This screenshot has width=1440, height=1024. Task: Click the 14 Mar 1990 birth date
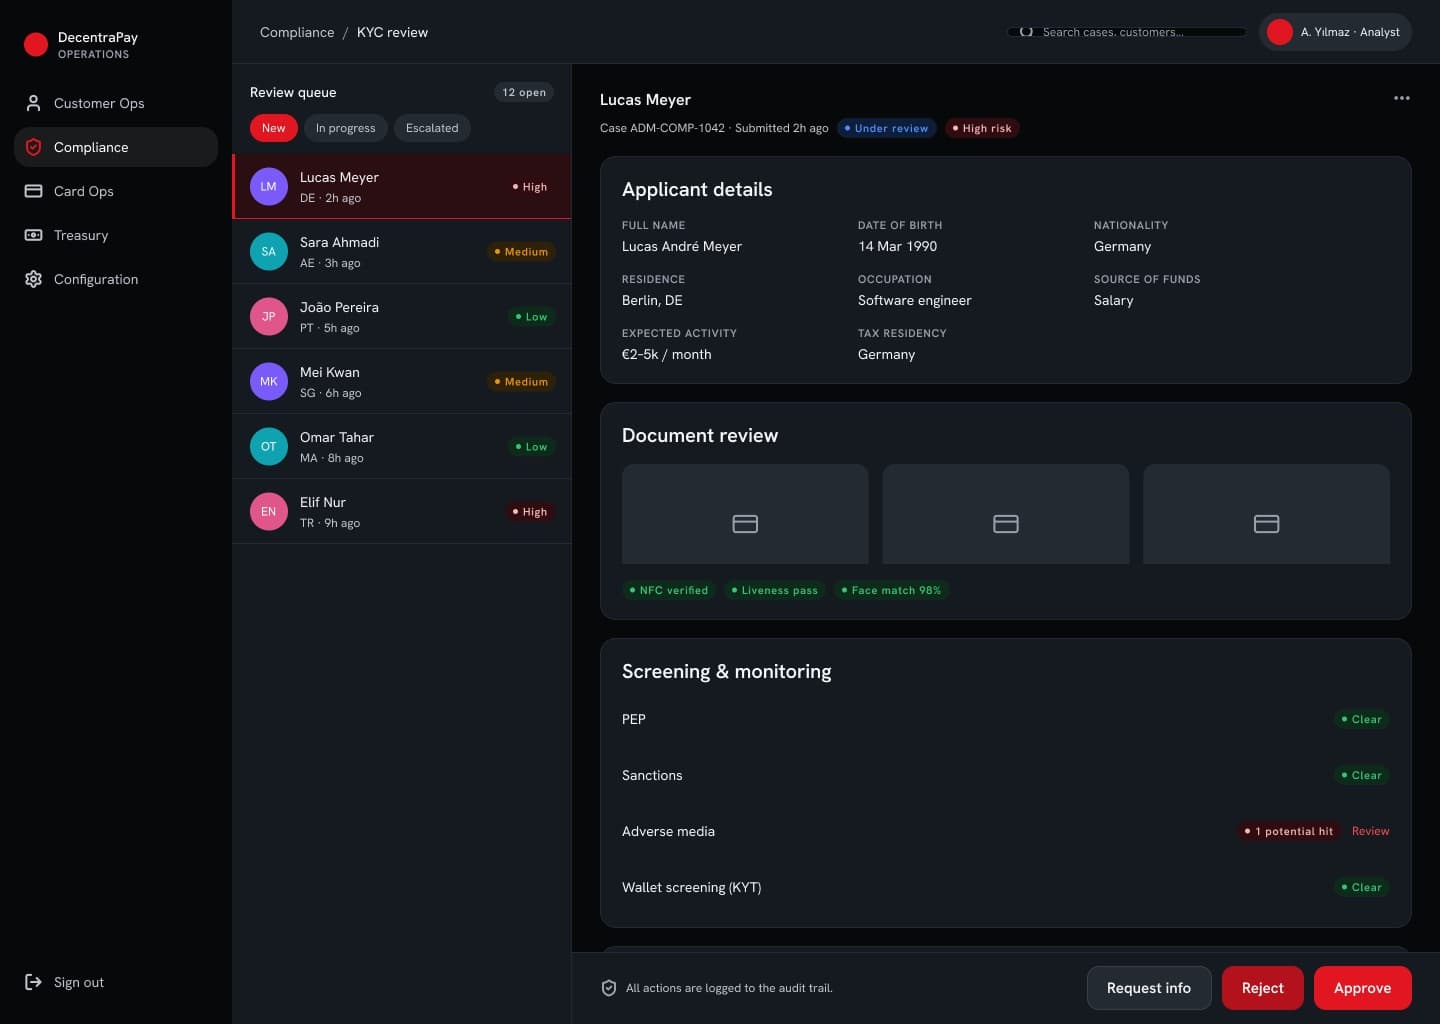pos(898,246)
